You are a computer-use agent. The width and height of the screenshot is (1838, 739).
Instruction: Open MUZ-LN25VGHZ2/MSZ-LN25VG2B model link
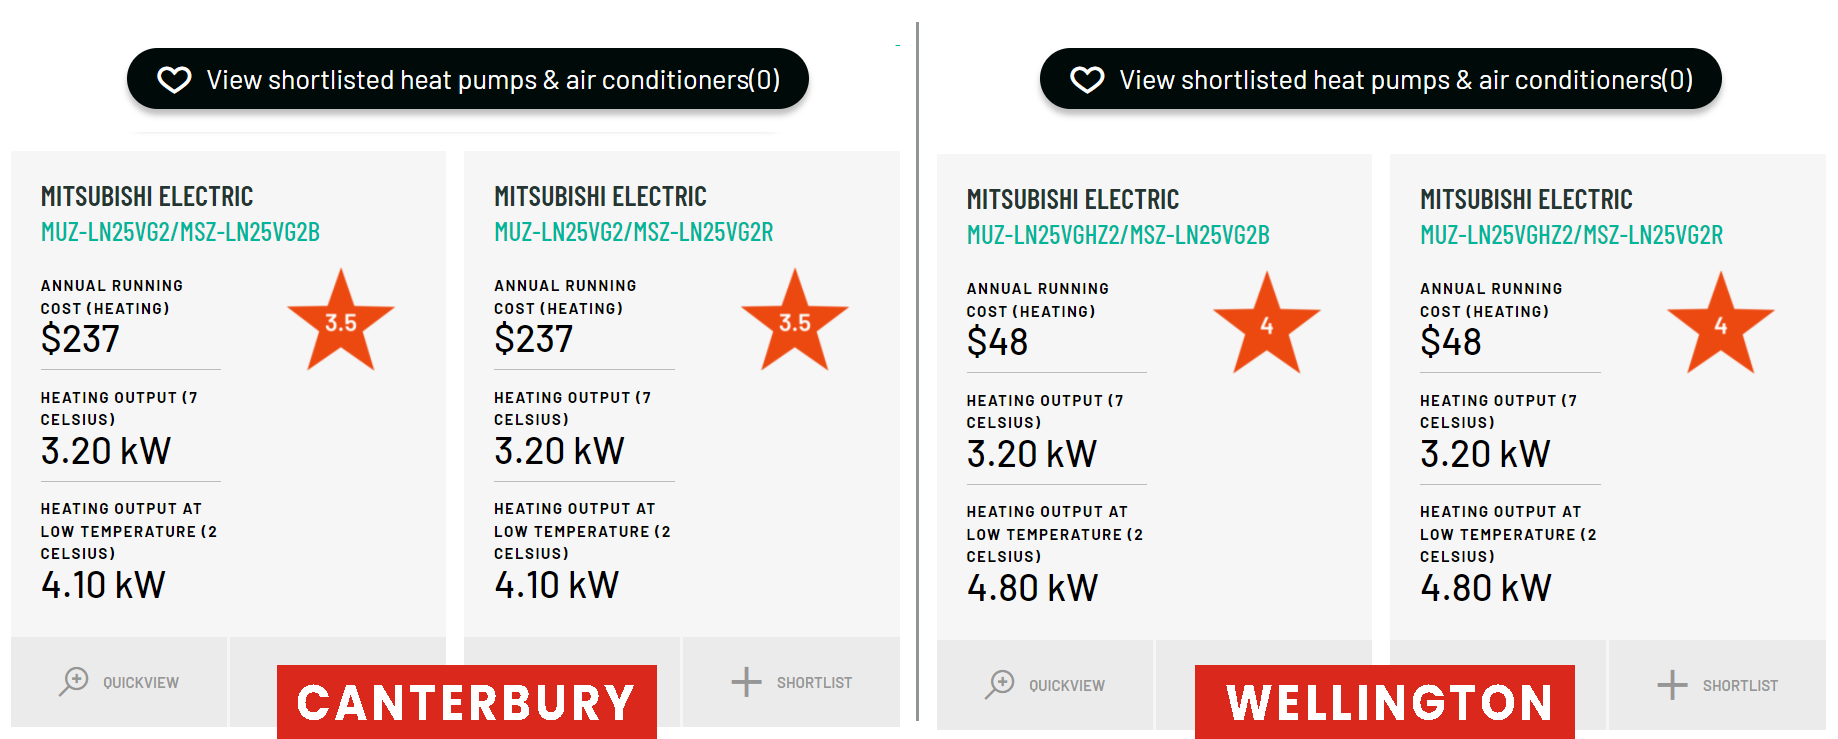[1118, 235]
